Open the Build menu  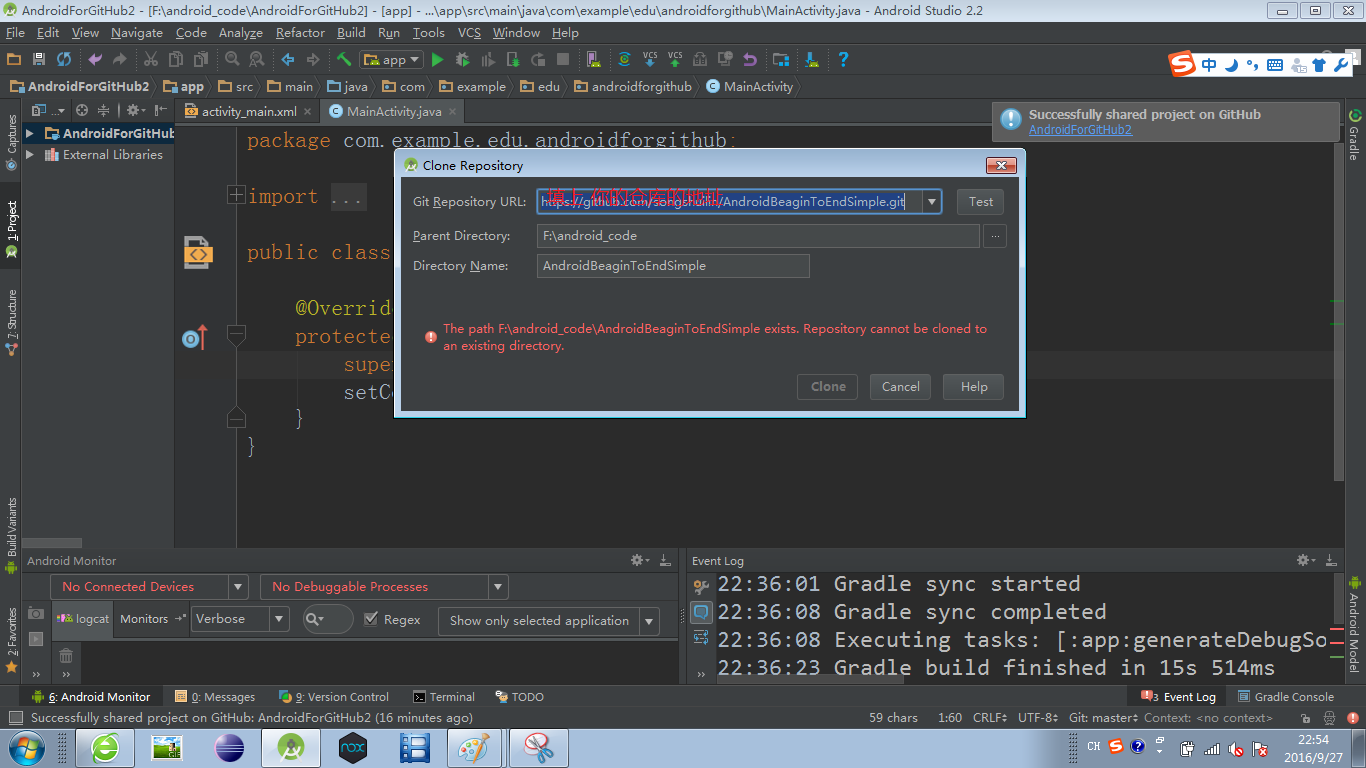(x=351, y=33)
